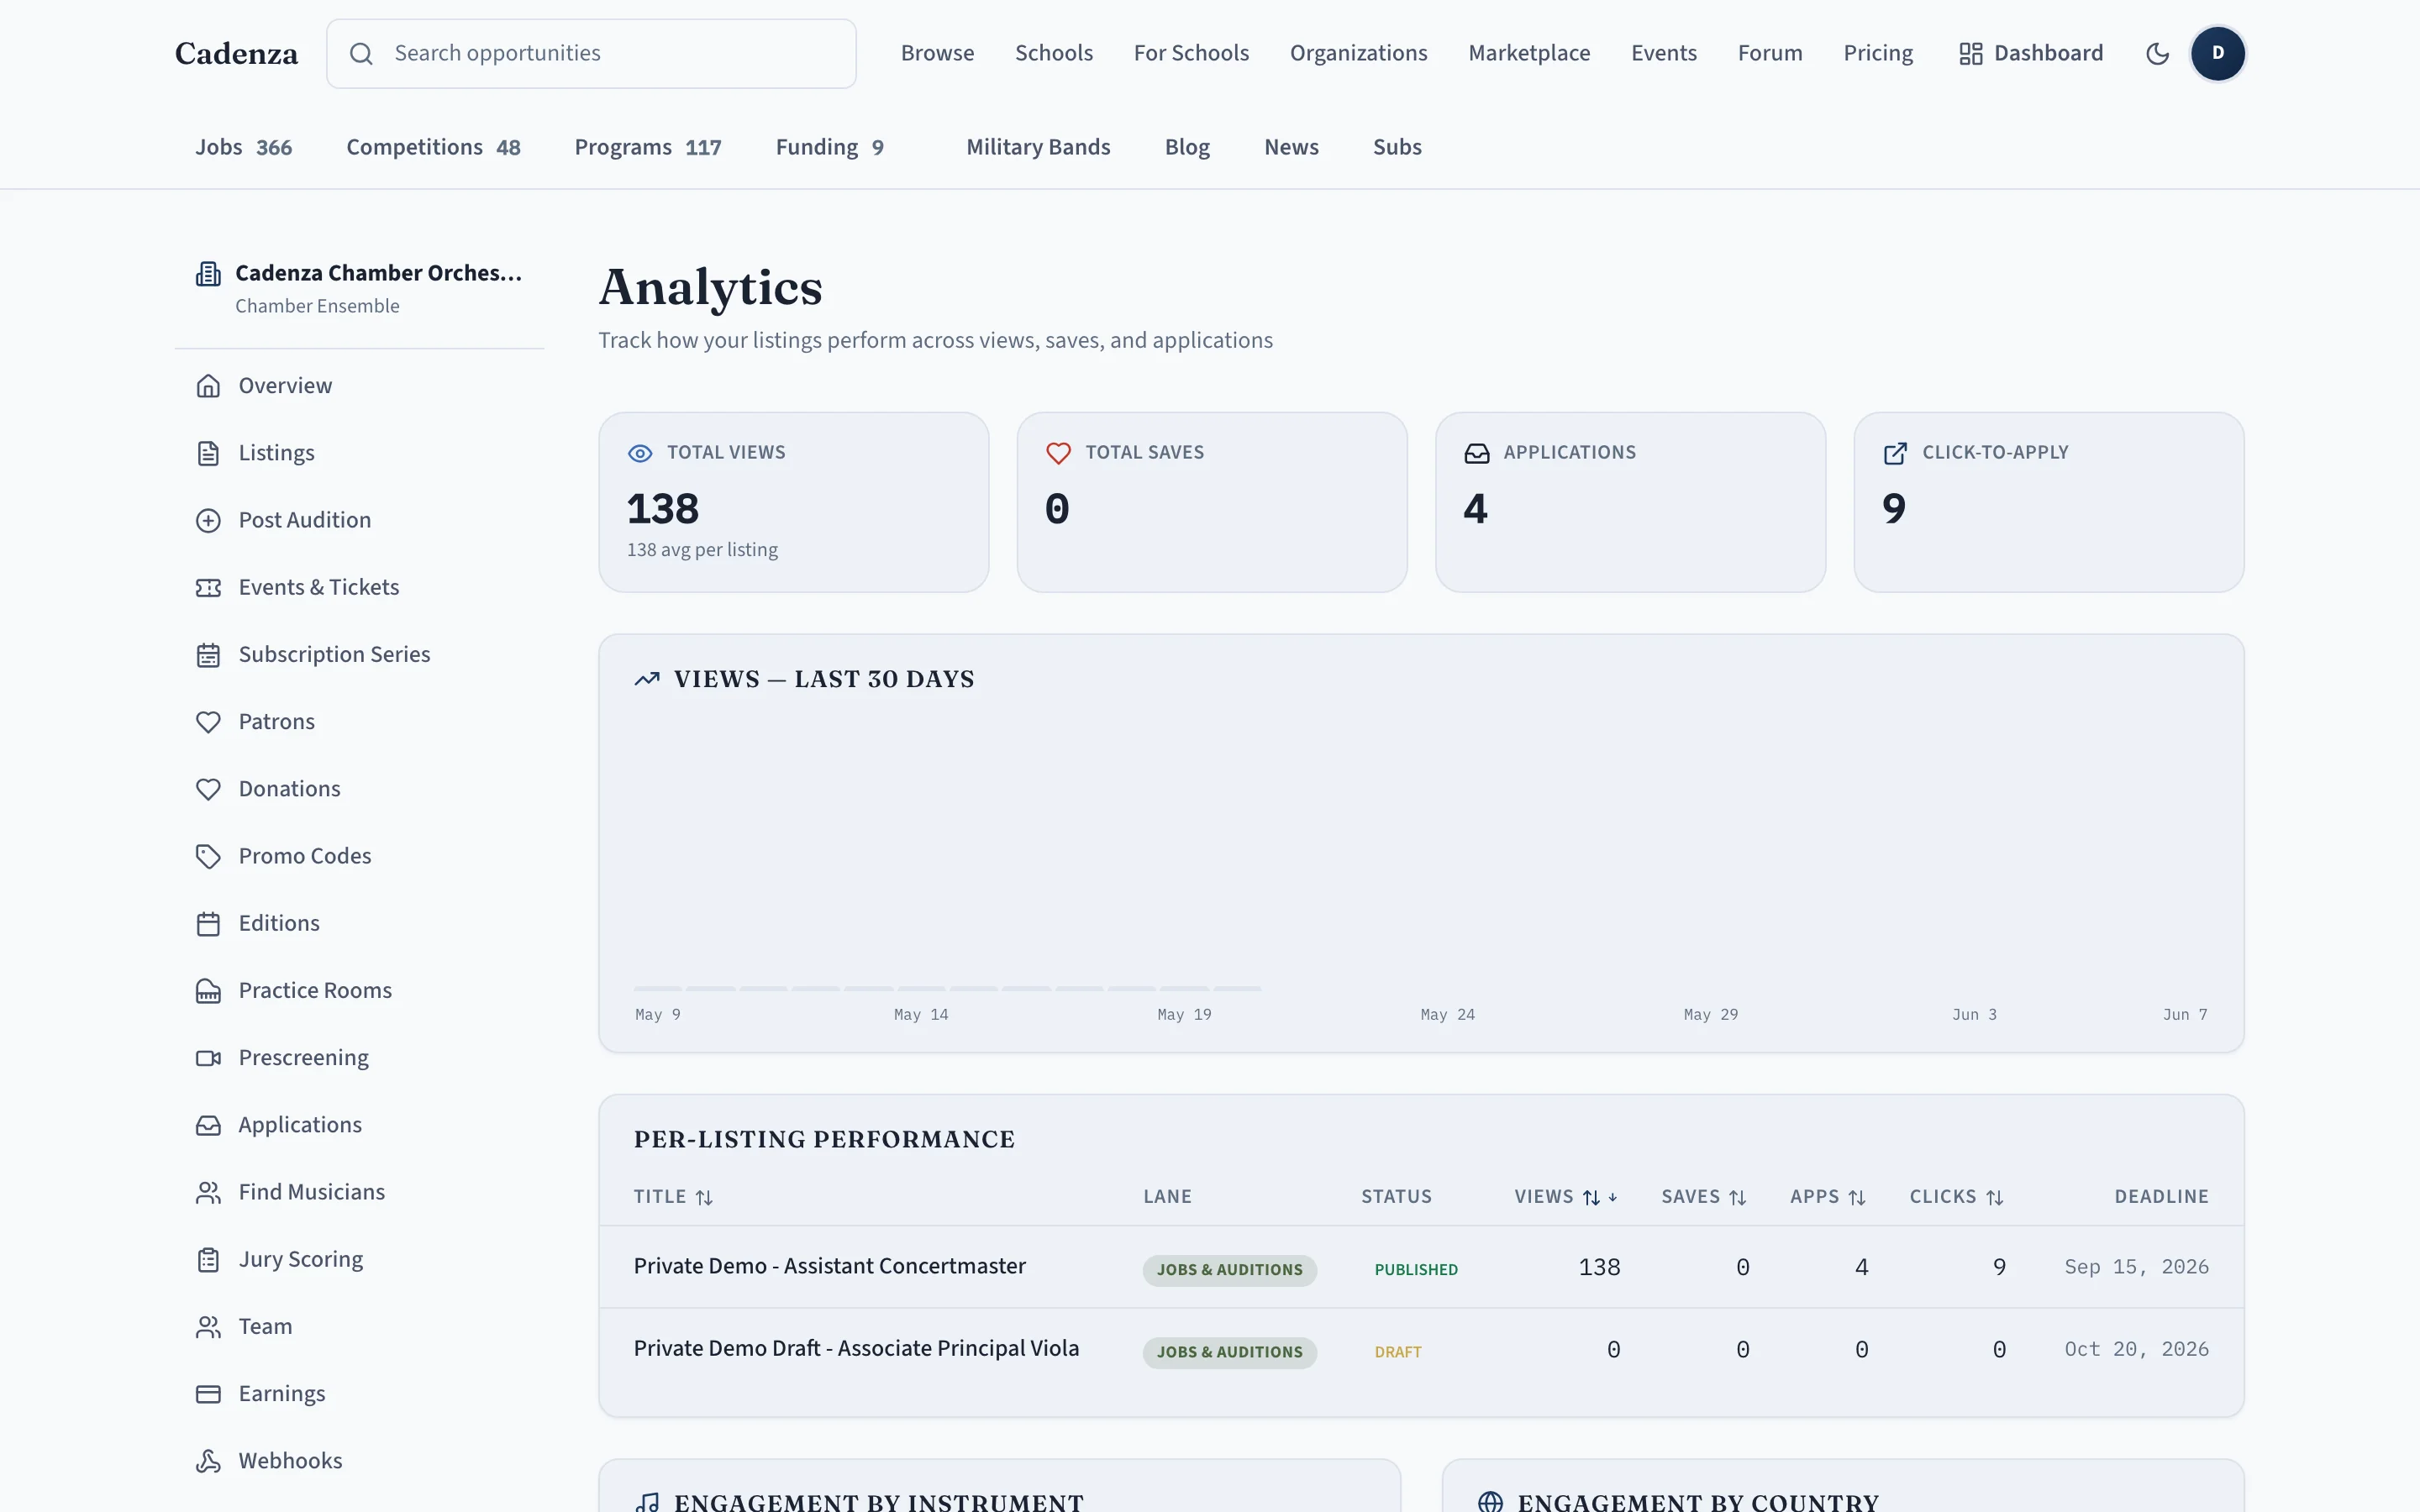Click the Oct 20, 2026 deadline
The width and height of the screenshot is (2420, 1512).
pyautogui.click(x=2136, y=1349)
